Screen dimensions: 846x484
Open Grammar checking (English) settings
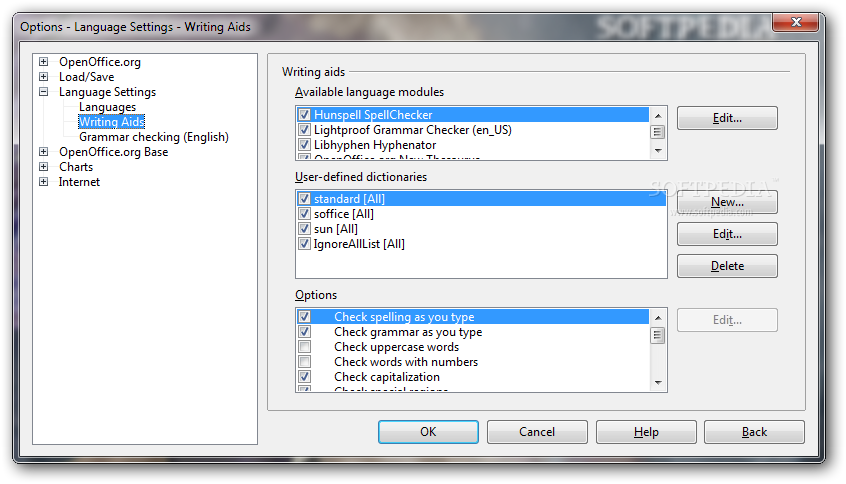pyautogui.click(x=154, y=137)
